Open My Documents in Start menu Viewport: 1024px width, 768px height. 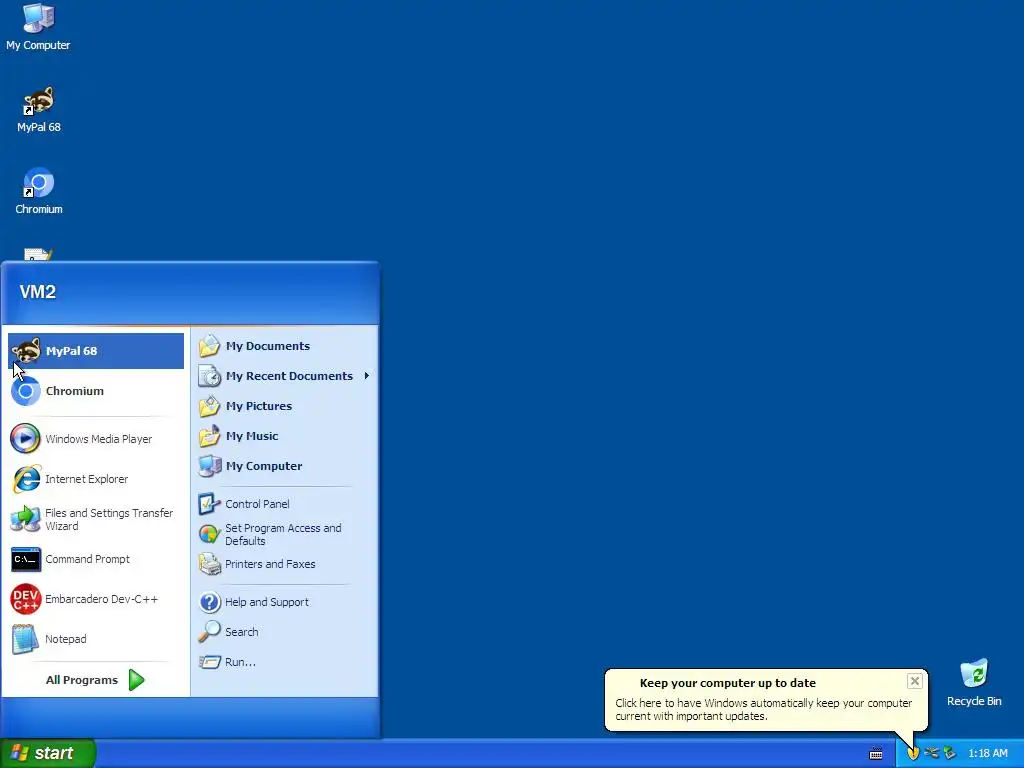tap(284, 346)
